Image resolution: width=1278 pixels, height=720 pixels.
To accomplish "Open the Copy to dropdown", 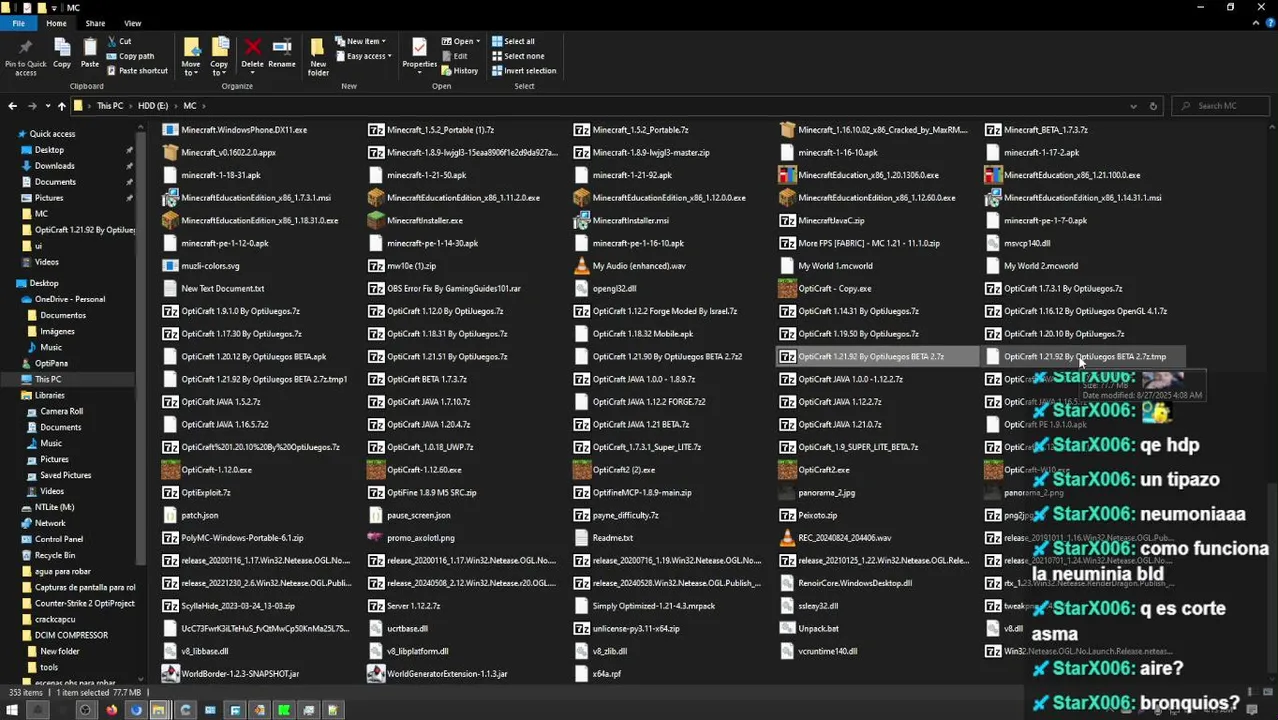I will (x=219, y=57).
